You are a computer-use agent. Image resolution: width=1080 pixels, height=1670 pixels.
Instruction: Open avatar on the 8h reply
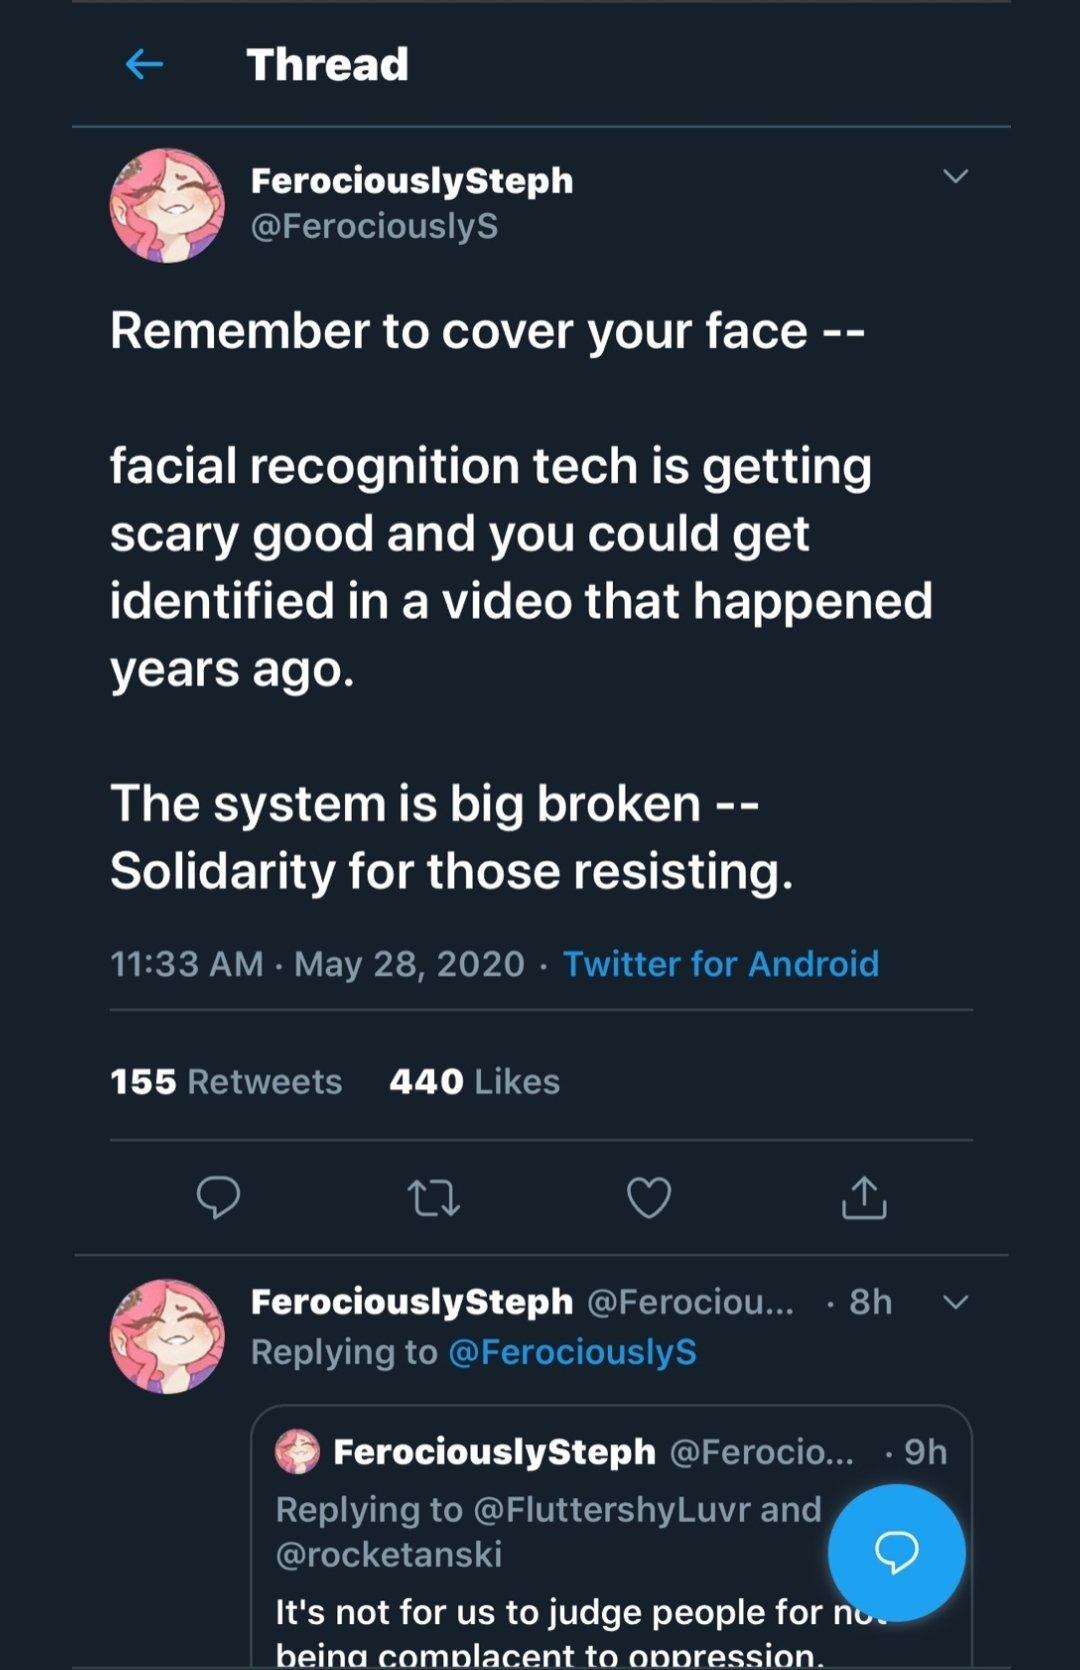[167, 1336]
